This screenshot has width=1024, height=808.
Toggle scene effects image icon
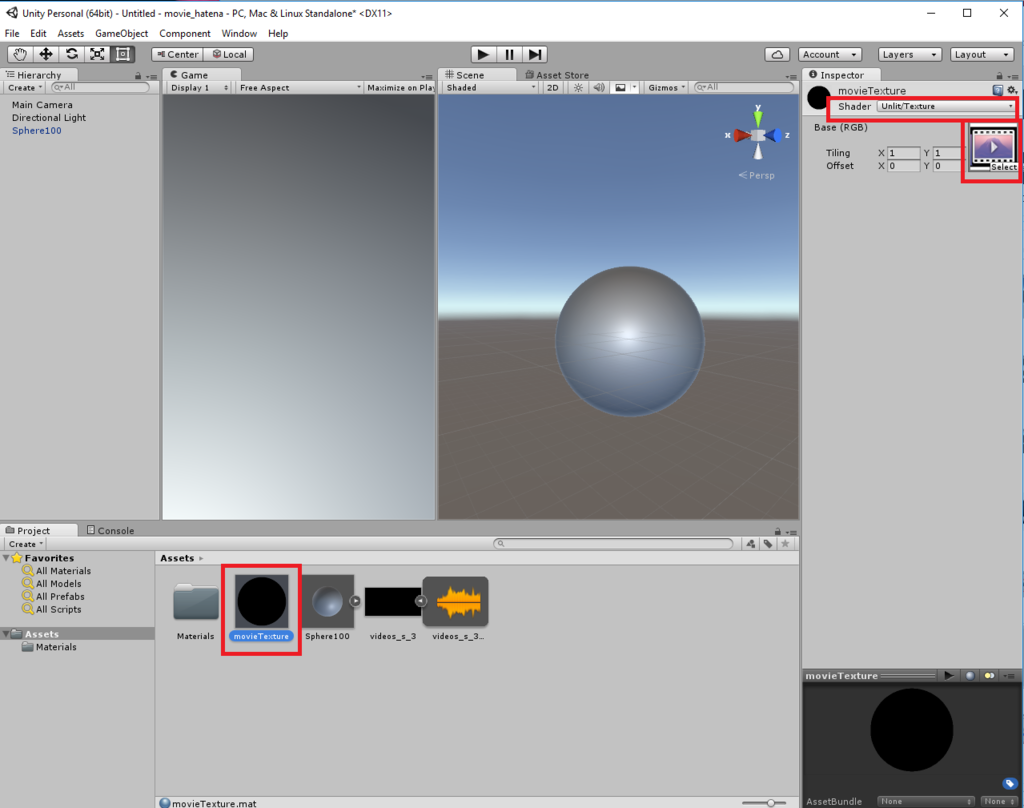pyautogui.click(x=620, y=88)
